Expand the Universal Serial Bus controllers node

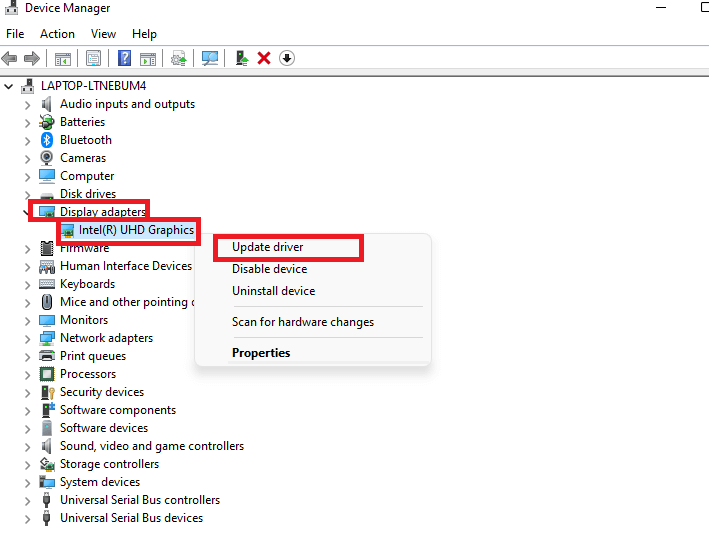click(28, 500)
